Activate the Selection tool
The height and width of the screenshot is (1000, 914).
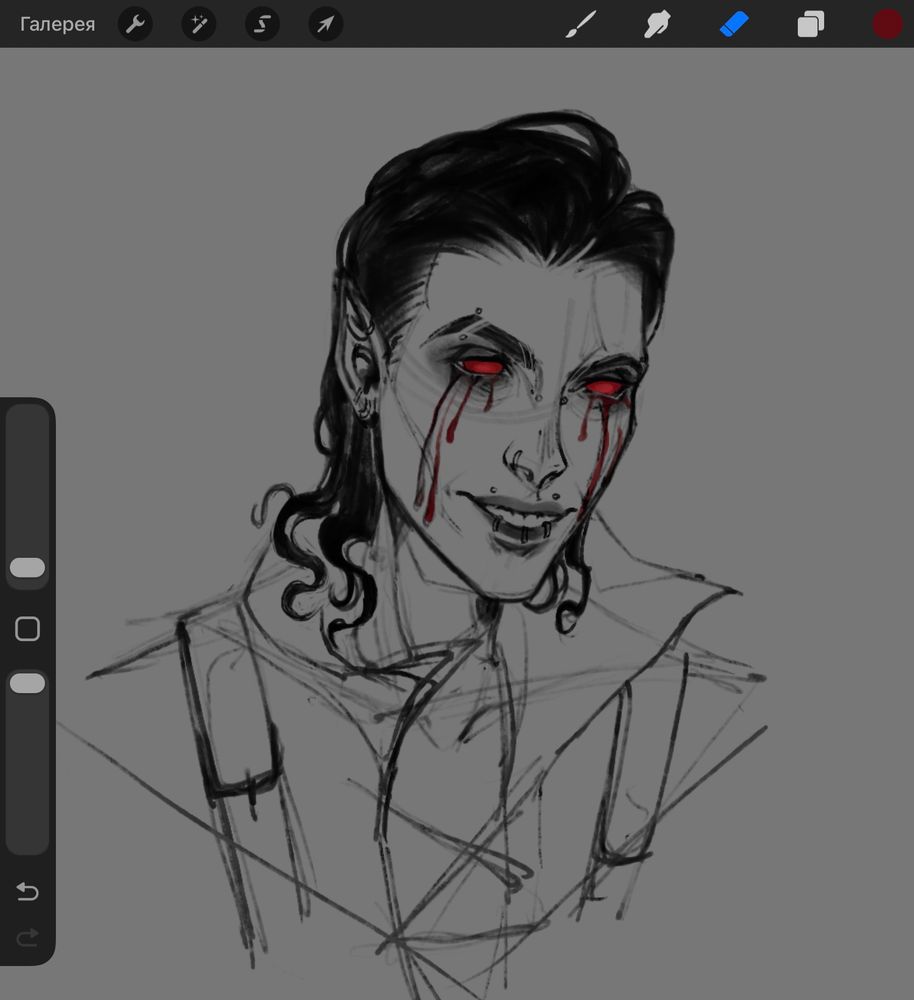[262, 24]
